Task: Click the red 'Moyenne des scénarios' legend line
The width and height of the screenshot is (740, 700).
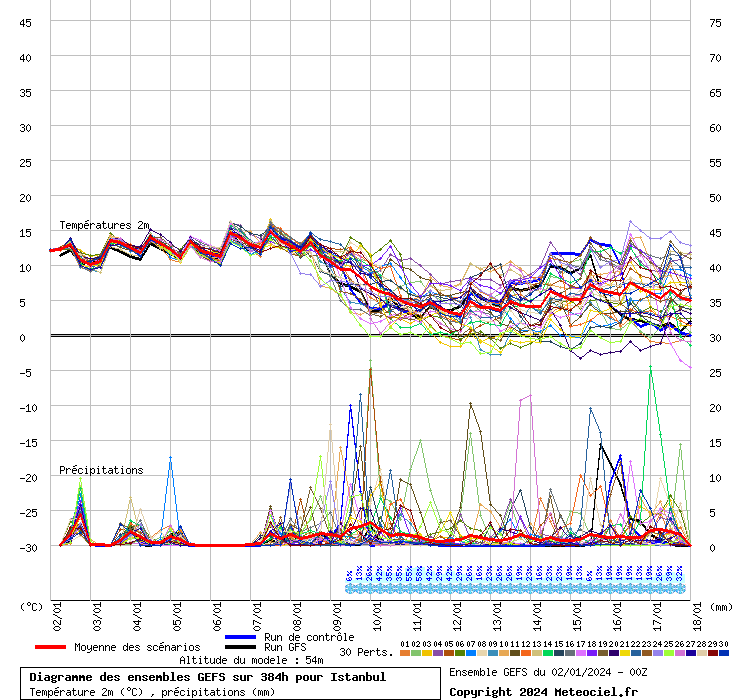Action: 50,647
